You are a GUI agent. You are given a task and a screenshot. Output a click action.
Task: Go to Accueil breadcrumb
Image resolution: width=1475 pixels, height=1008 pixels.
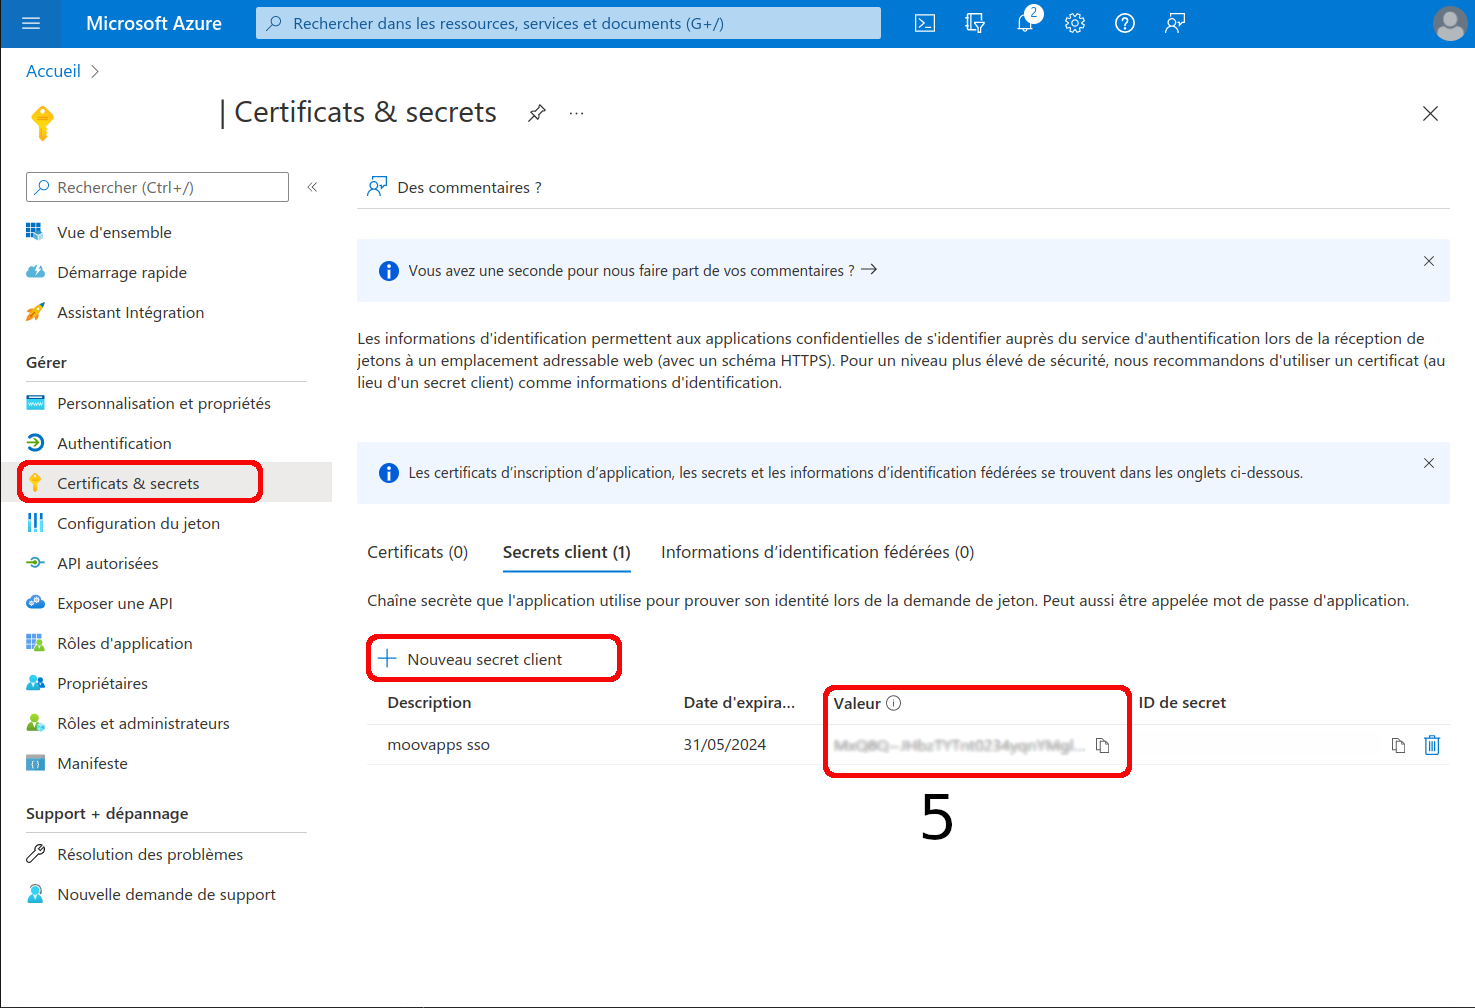click(x=53, y=71)
